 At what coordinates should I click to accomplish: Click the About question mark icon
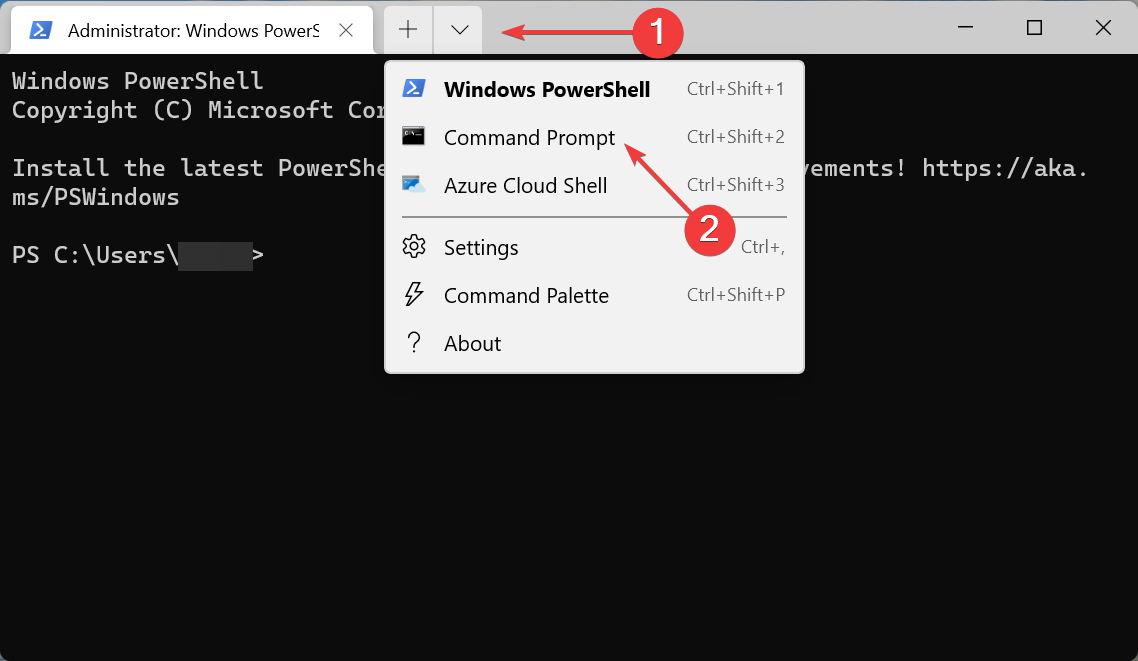click(414, 343)
